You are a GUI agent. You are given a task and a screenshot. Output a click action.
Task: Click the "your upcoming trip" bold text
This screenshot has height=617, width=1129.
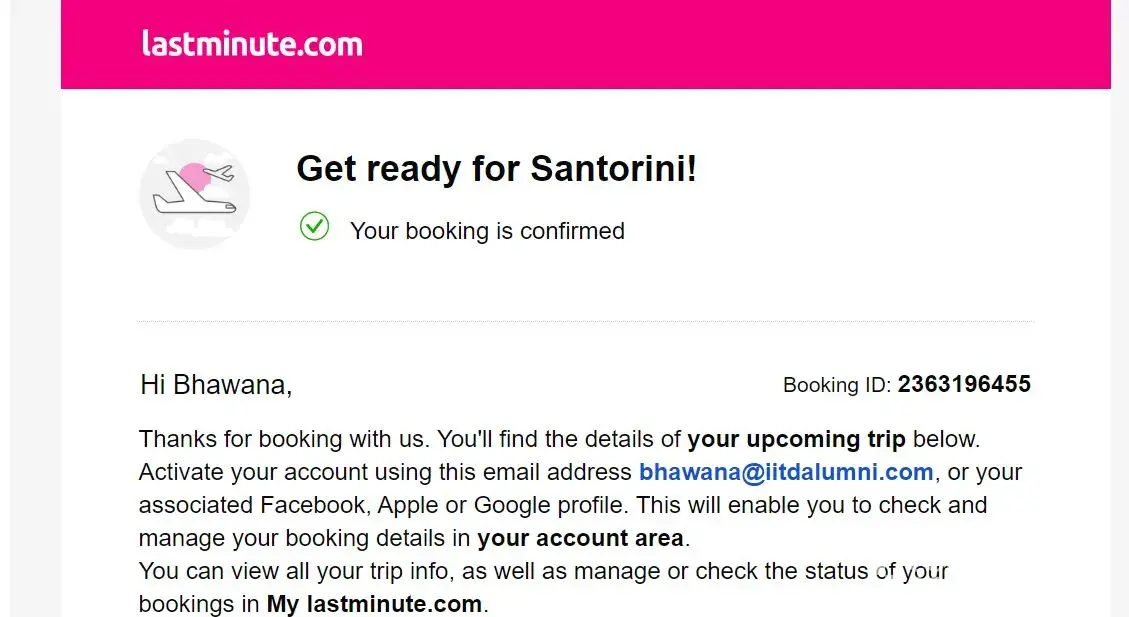click(796, 439)
